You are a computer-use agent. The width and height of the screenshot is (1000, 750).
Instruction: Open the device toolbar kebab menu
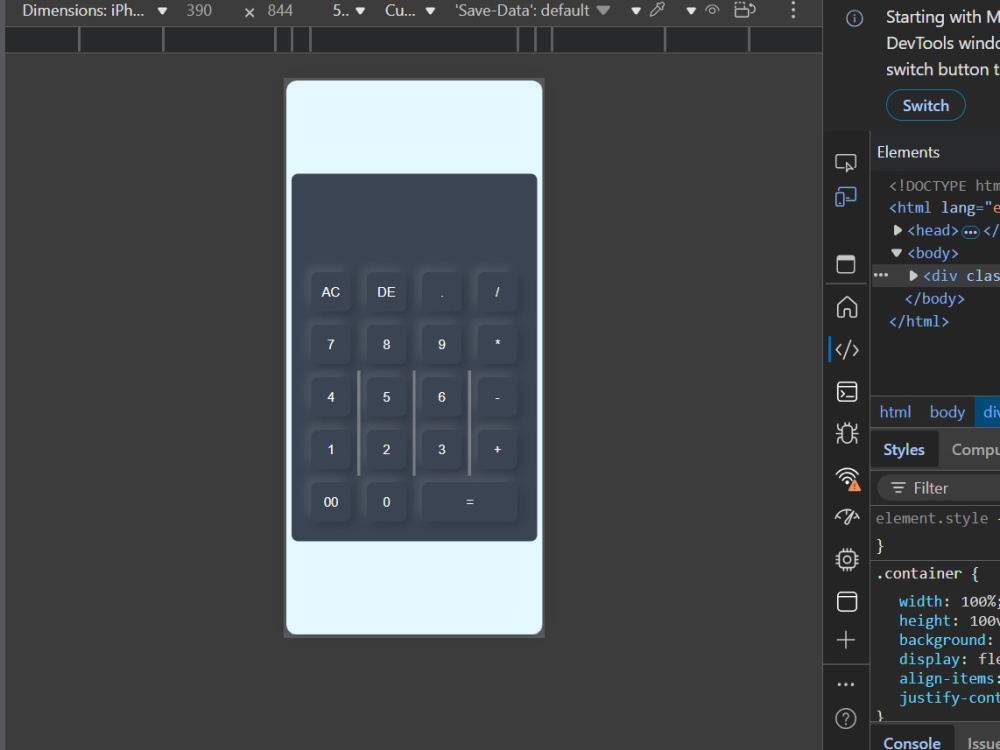(793, 10)
